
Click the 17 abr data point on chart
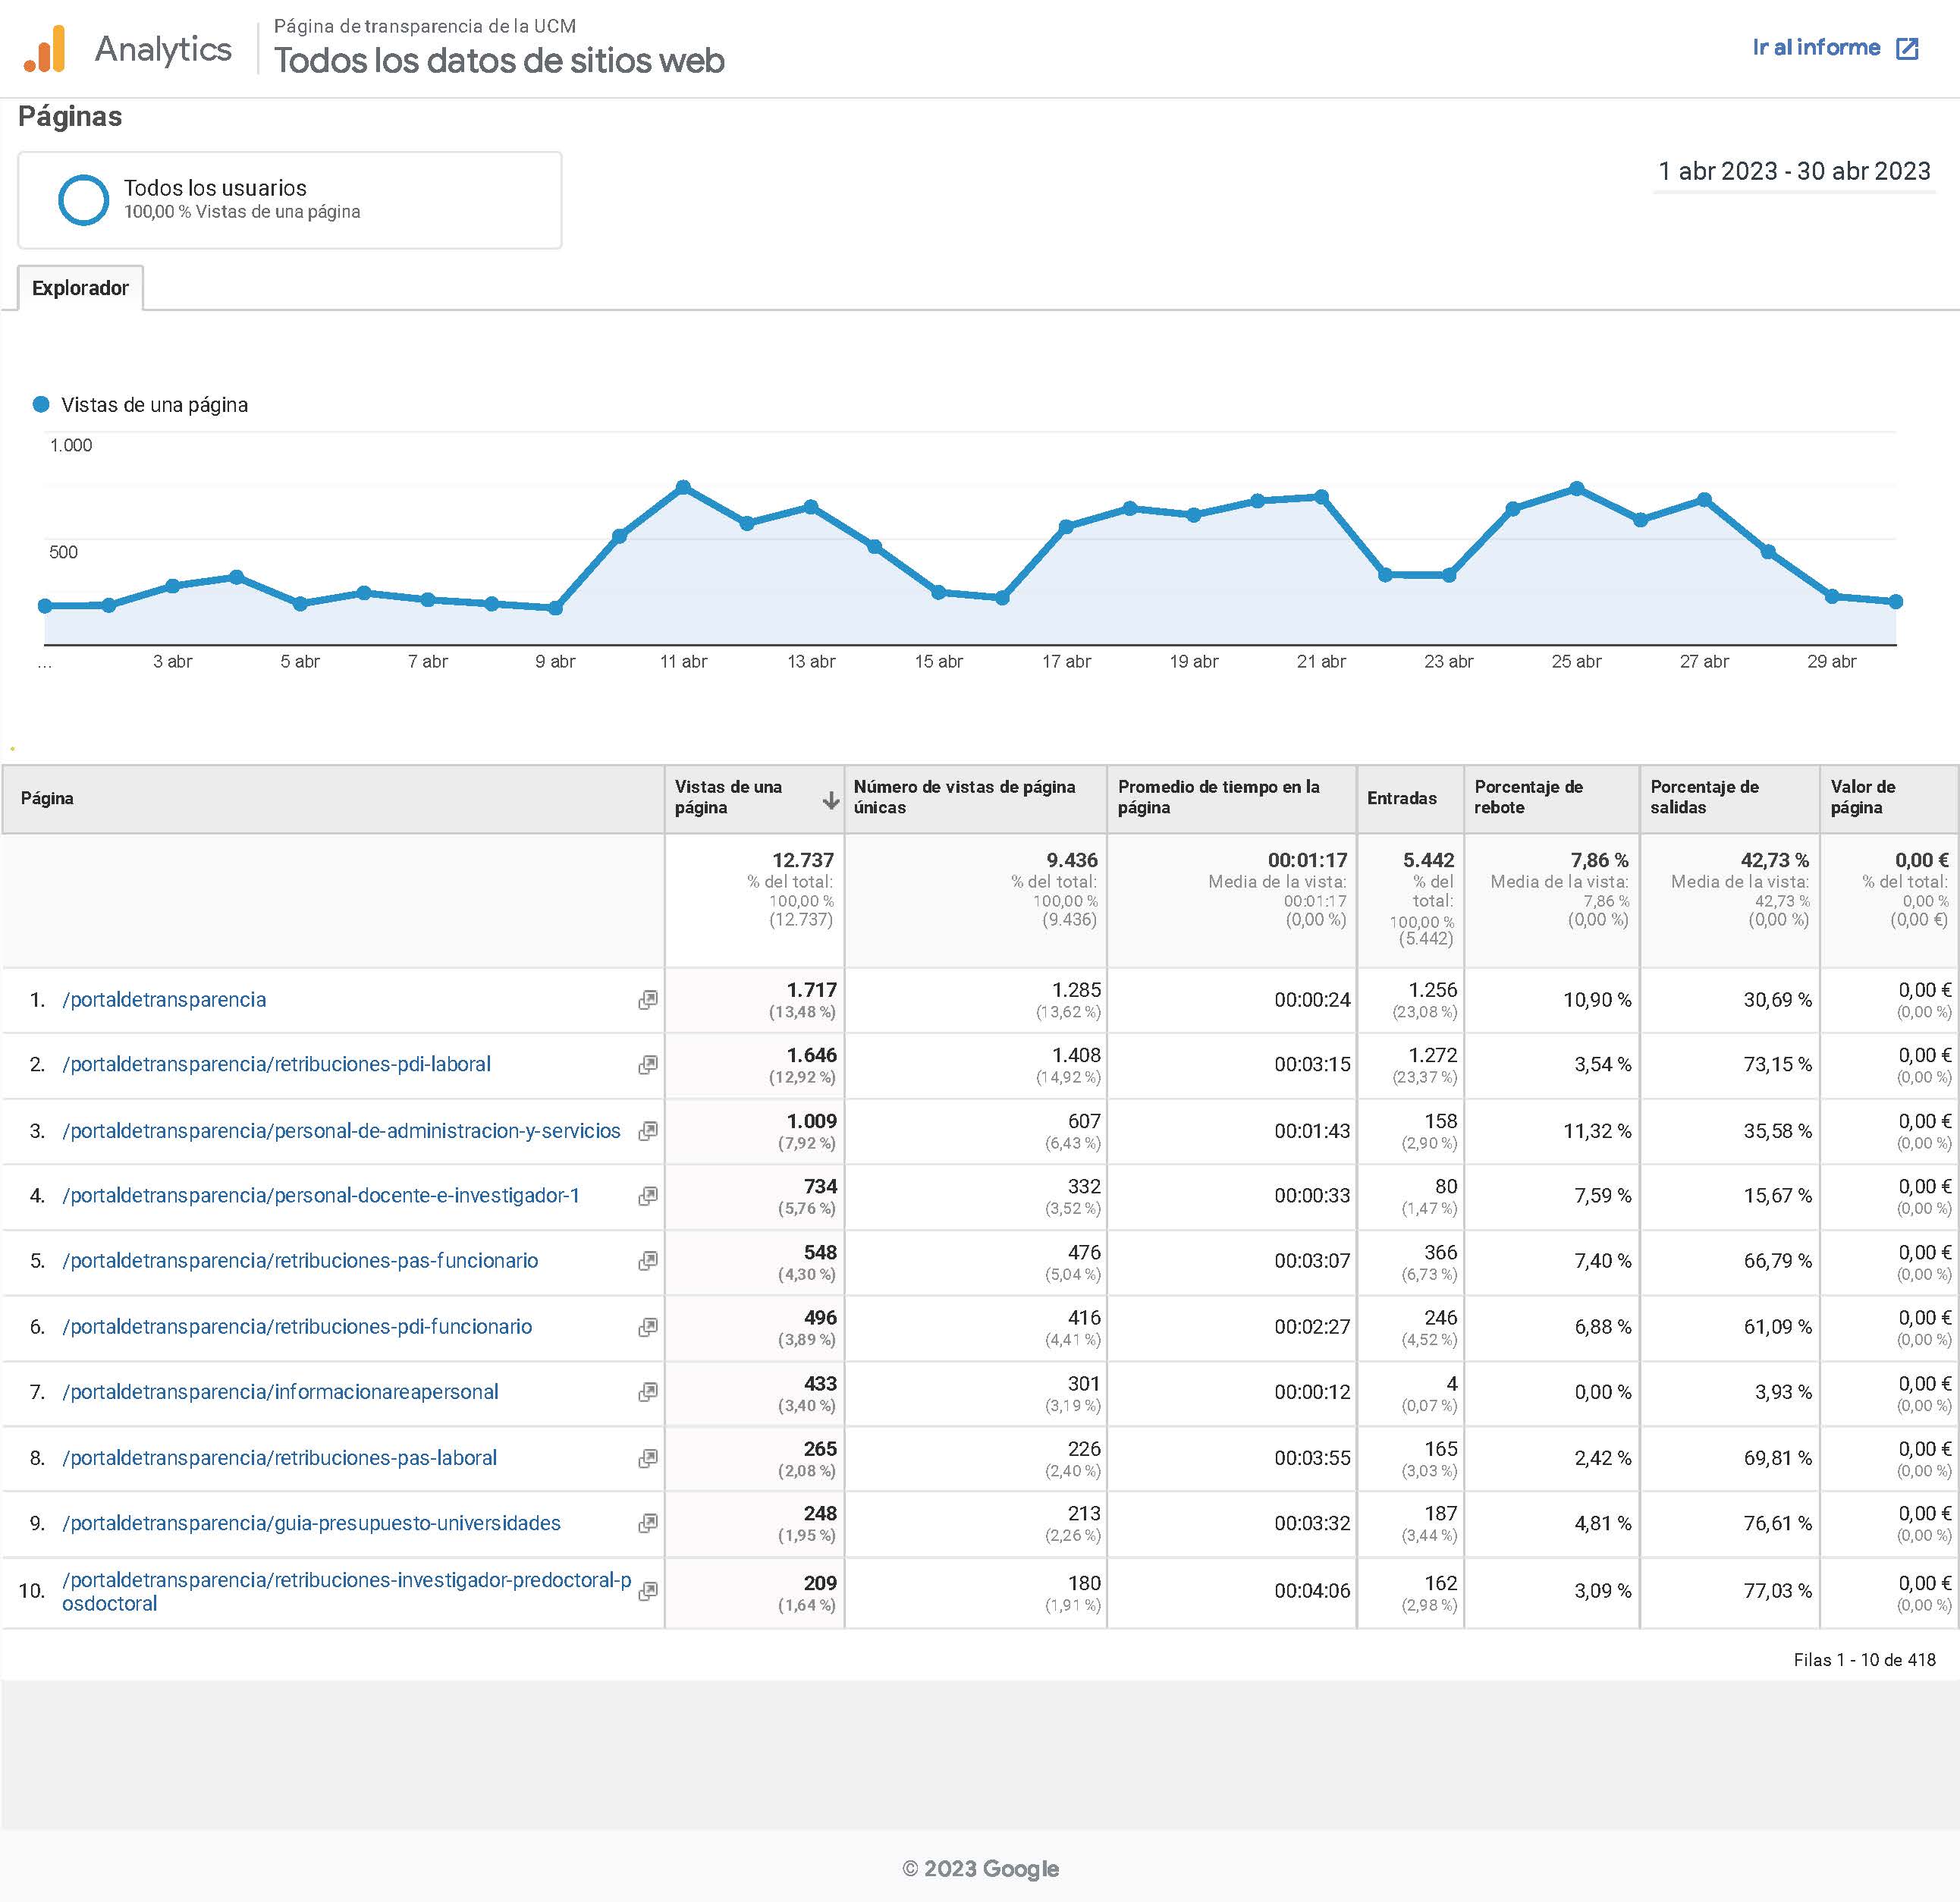(x=1066, y=527)
